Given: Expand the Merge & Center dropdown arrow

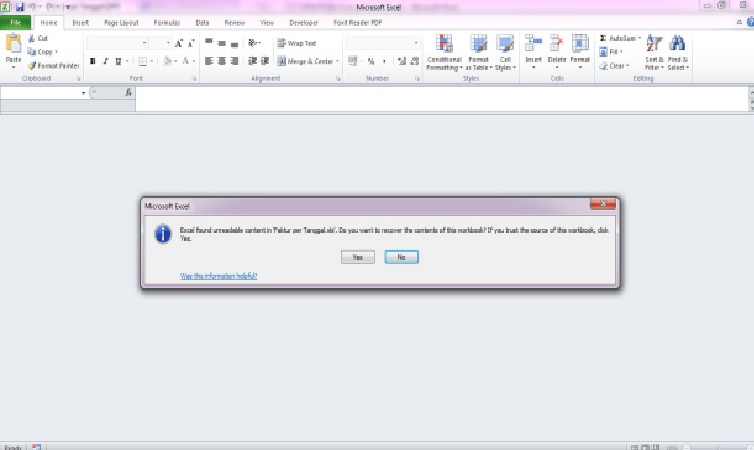Looking at the screenshot, I should click(338, 62).
